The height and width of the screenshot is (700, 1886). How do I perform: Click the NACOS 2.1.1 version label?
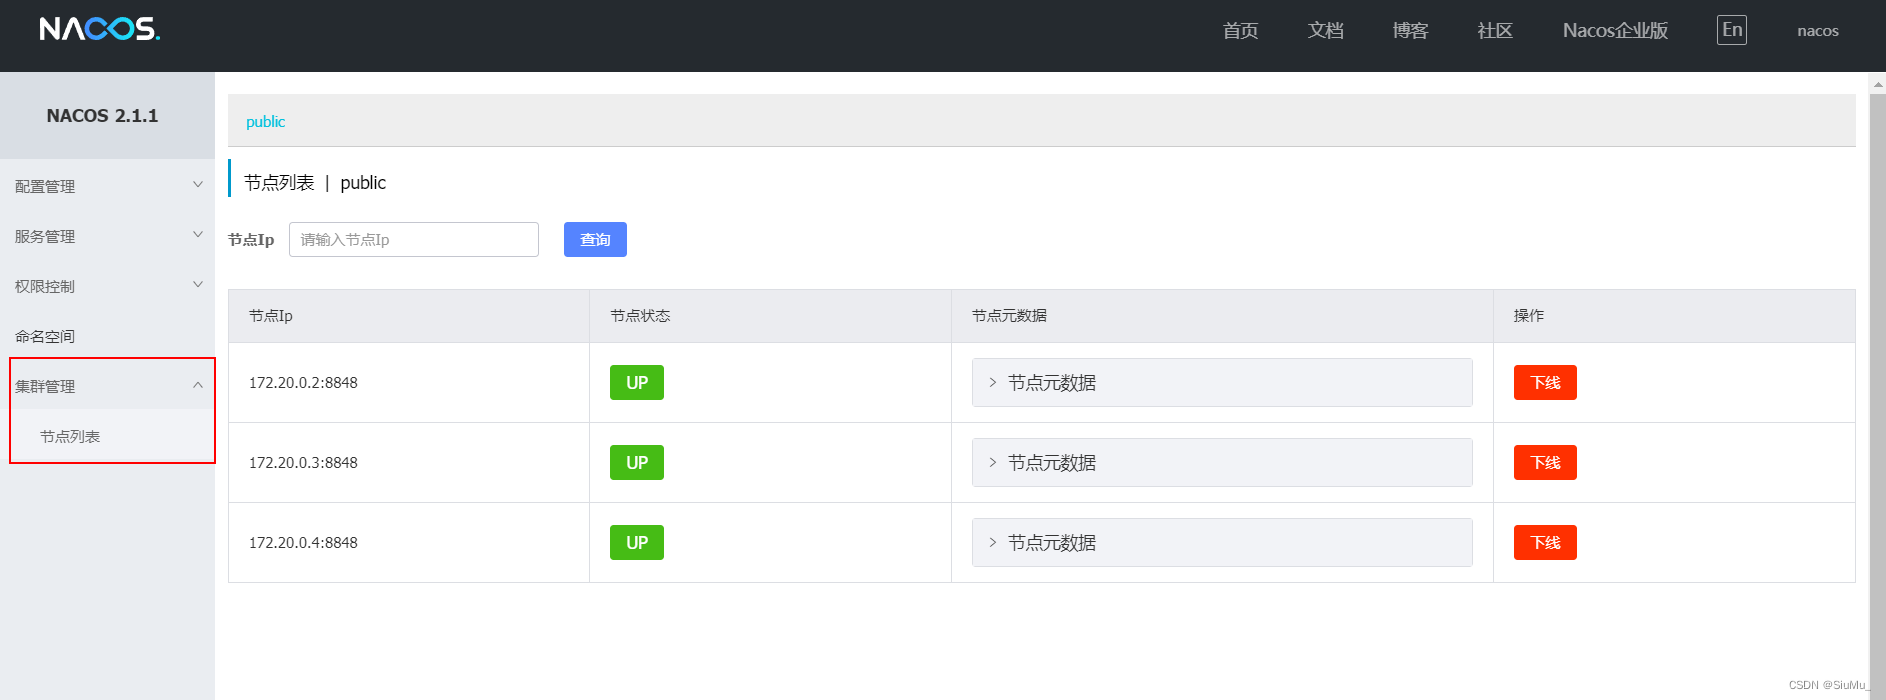[x=102, y=116]
